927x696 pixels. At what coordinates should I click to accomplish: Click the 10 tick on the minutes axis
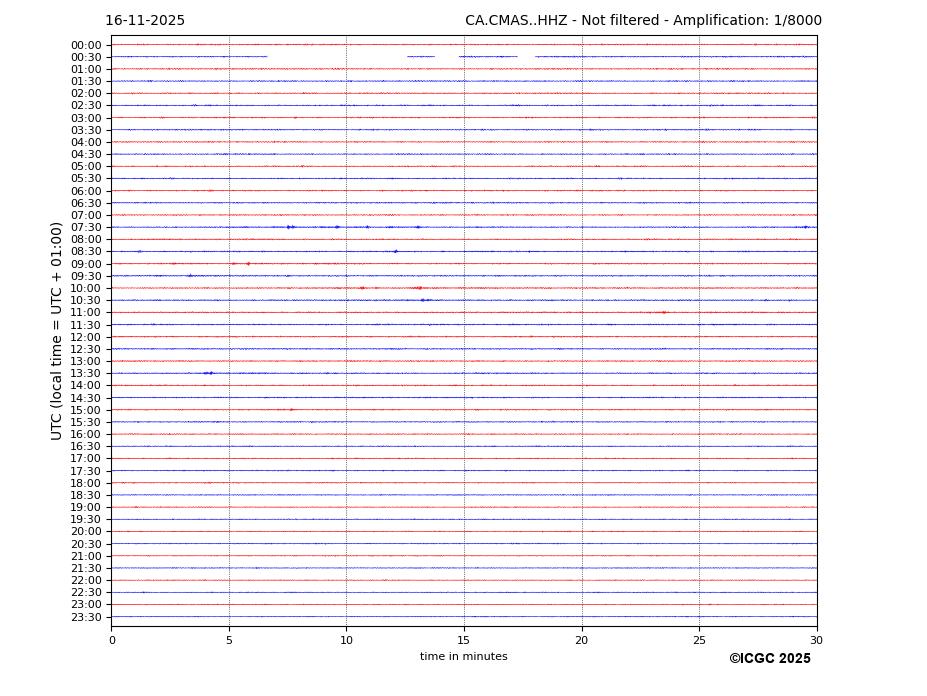(346, 640)
